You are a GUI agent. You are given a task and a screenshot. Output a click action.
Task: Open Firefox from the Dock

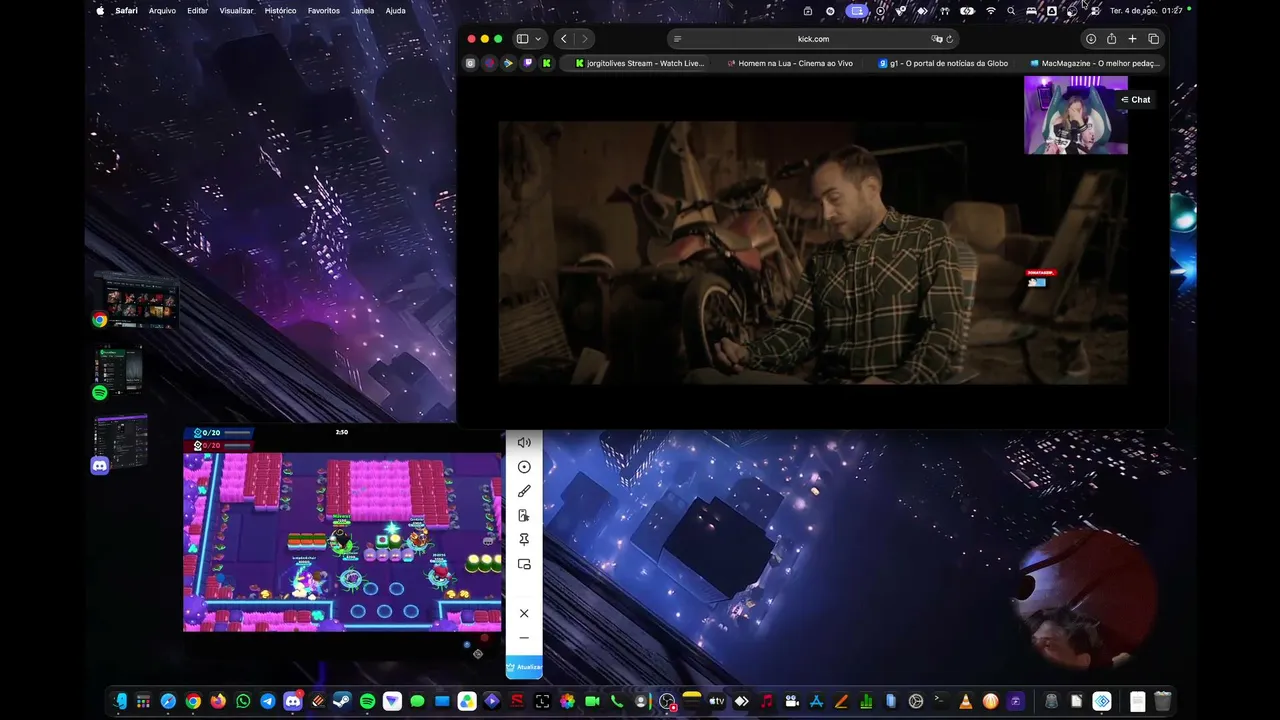coord(218,701)
